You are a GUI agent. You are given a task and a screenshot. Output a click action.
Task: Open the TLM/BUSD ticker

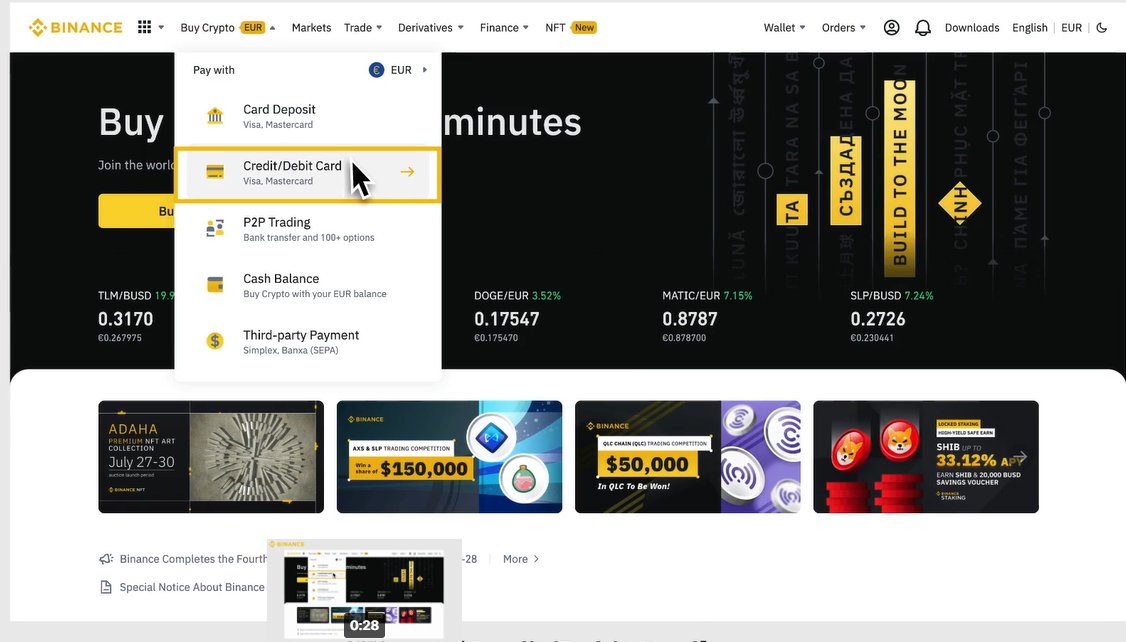click(x=136, y=316)
